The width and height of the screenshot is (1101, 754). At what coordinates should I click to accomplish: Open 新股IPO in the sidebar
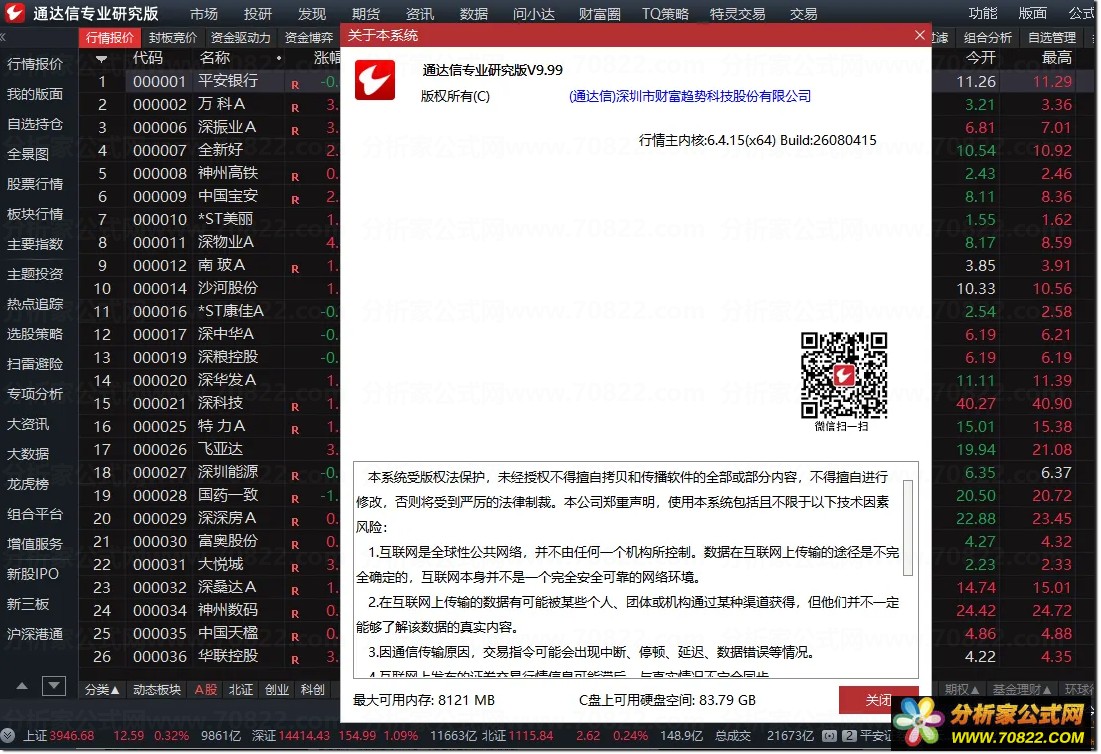[33, 574]
